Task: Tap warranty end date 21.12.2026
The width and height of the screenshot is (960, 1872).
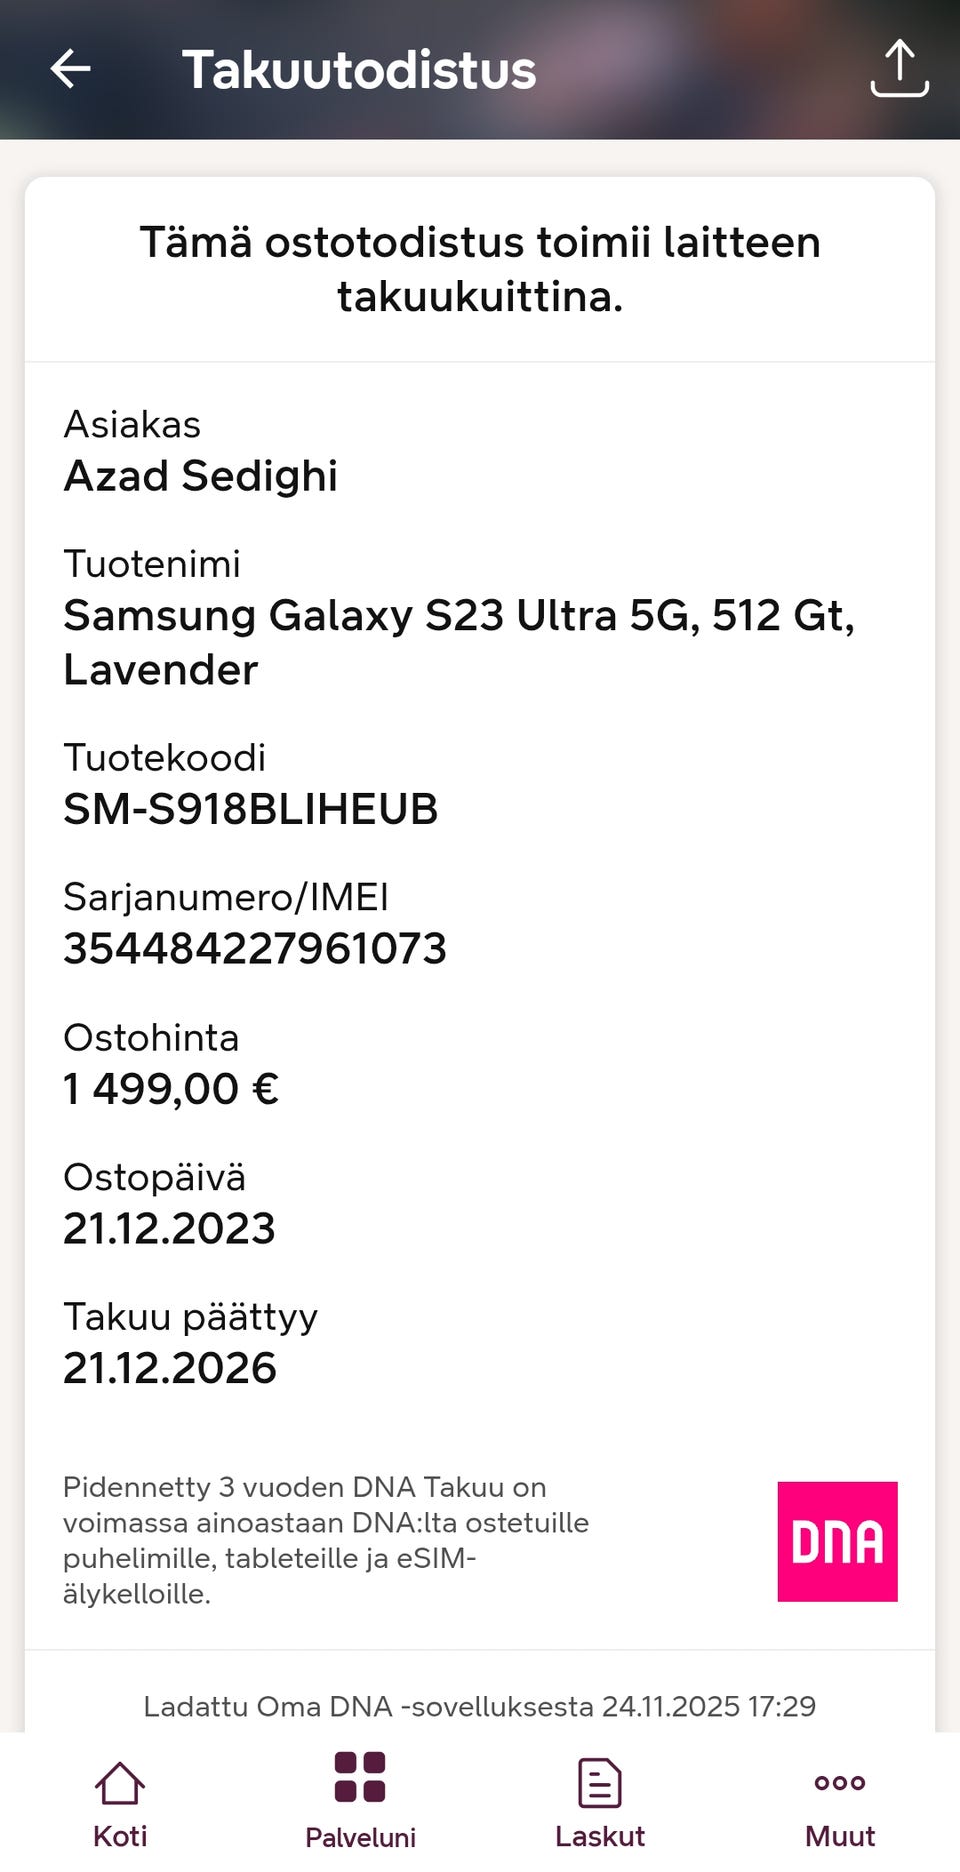Action: click(x=170, y=1367)
